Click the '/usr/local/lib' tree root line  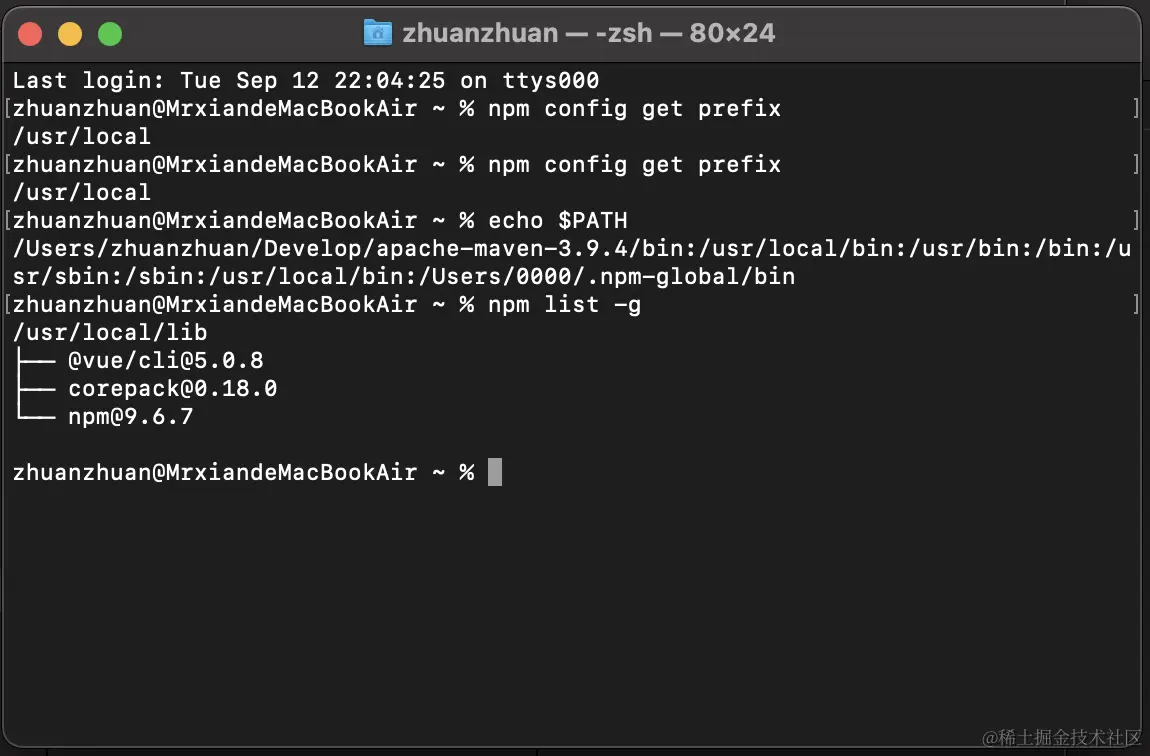[110, 333]
